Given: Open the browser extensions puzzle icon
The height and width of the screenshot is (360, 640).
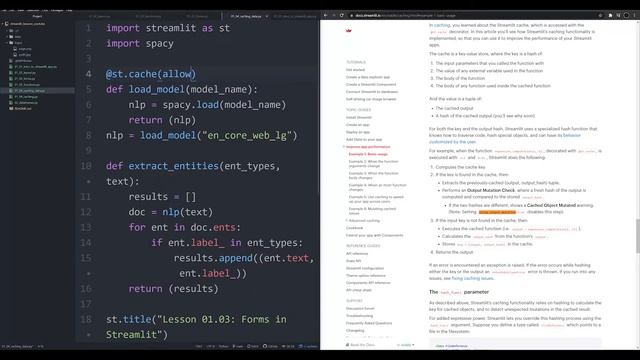Looking at the screenshot, I should tap(611, 16).
